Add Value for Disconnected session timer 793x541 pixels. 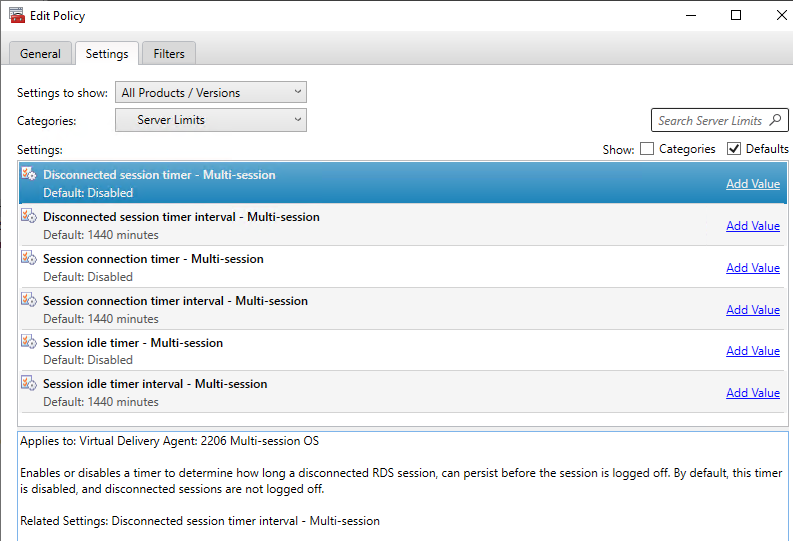click(x=753, y=184)
